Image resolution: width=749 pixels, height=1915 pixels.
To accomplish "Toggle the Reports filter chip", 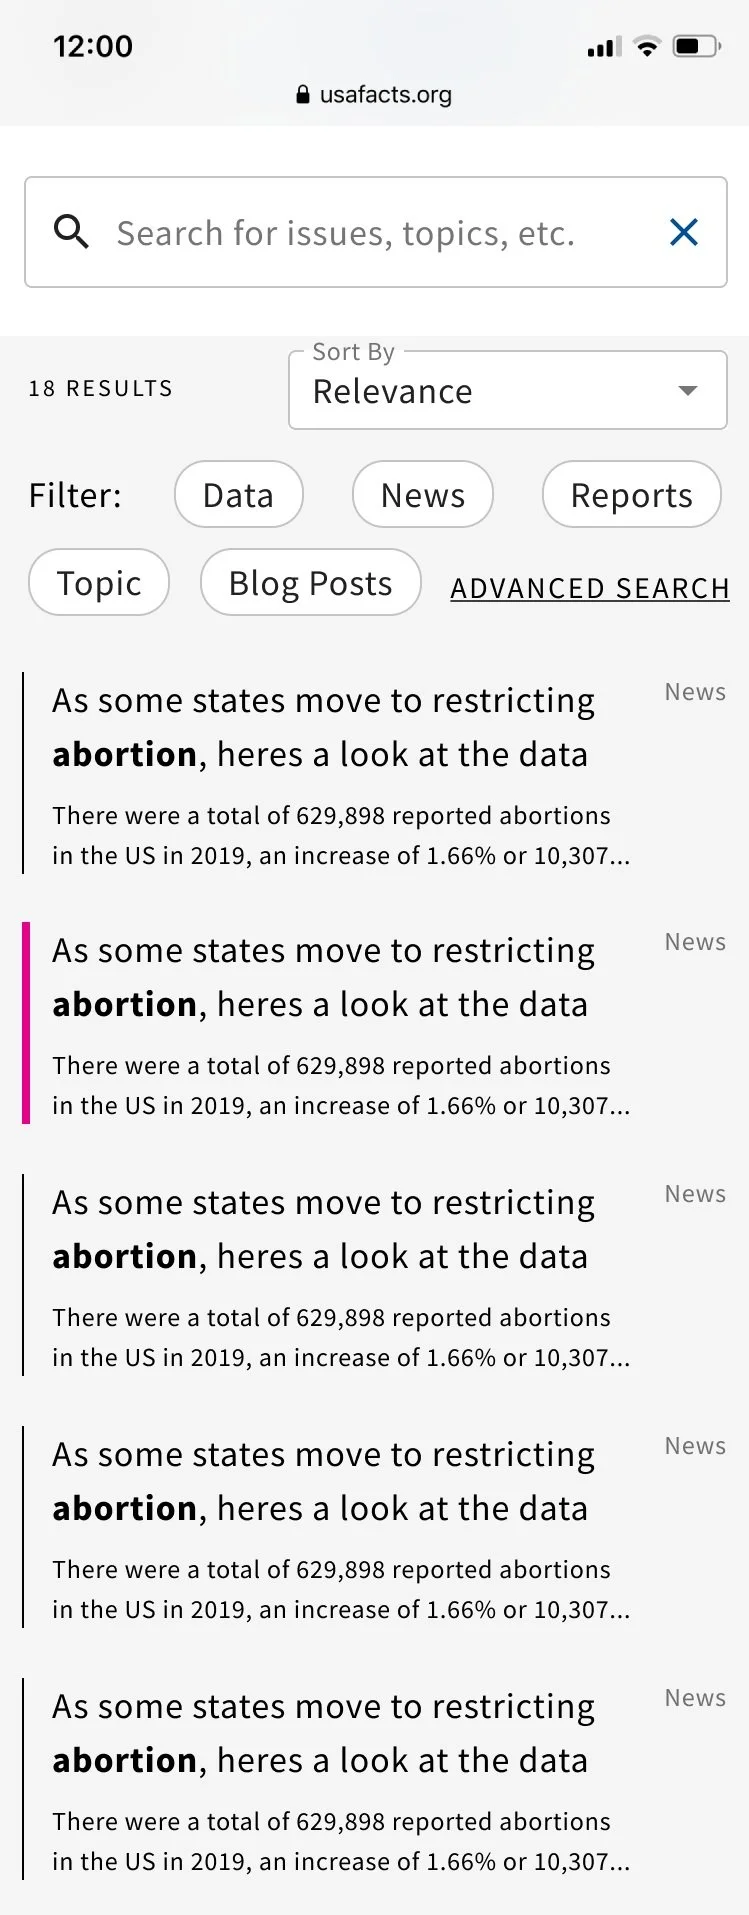I will 632,494.
